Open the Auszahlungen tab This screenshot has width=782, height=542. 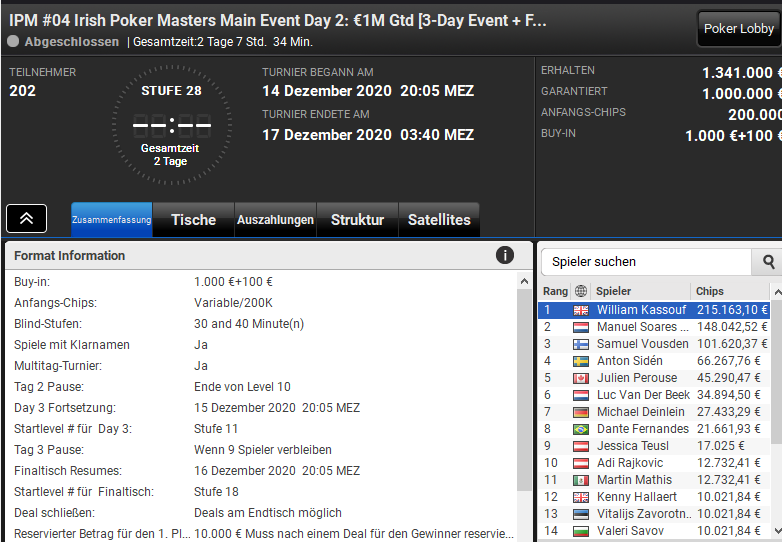tap(275, 220)
